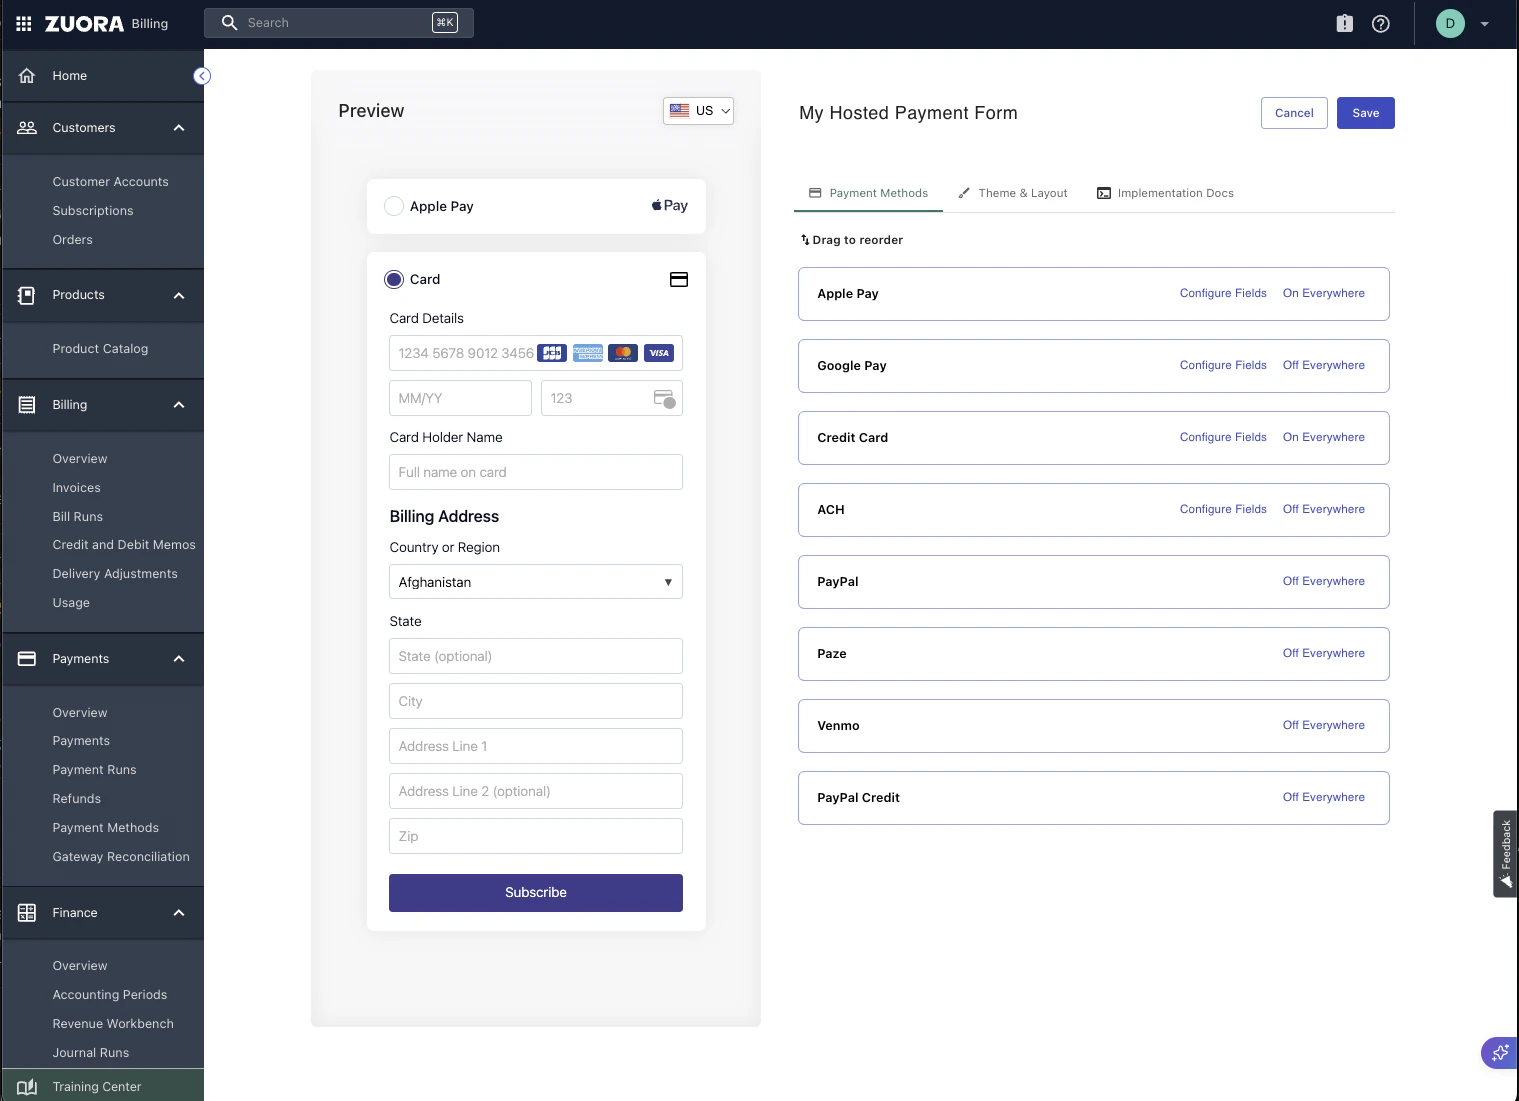Image resolution: width=1519 pixels, height=1101 pixels.
Task: Collapse the sidebar with the arrow handle
Action: (x=202, y=76)
